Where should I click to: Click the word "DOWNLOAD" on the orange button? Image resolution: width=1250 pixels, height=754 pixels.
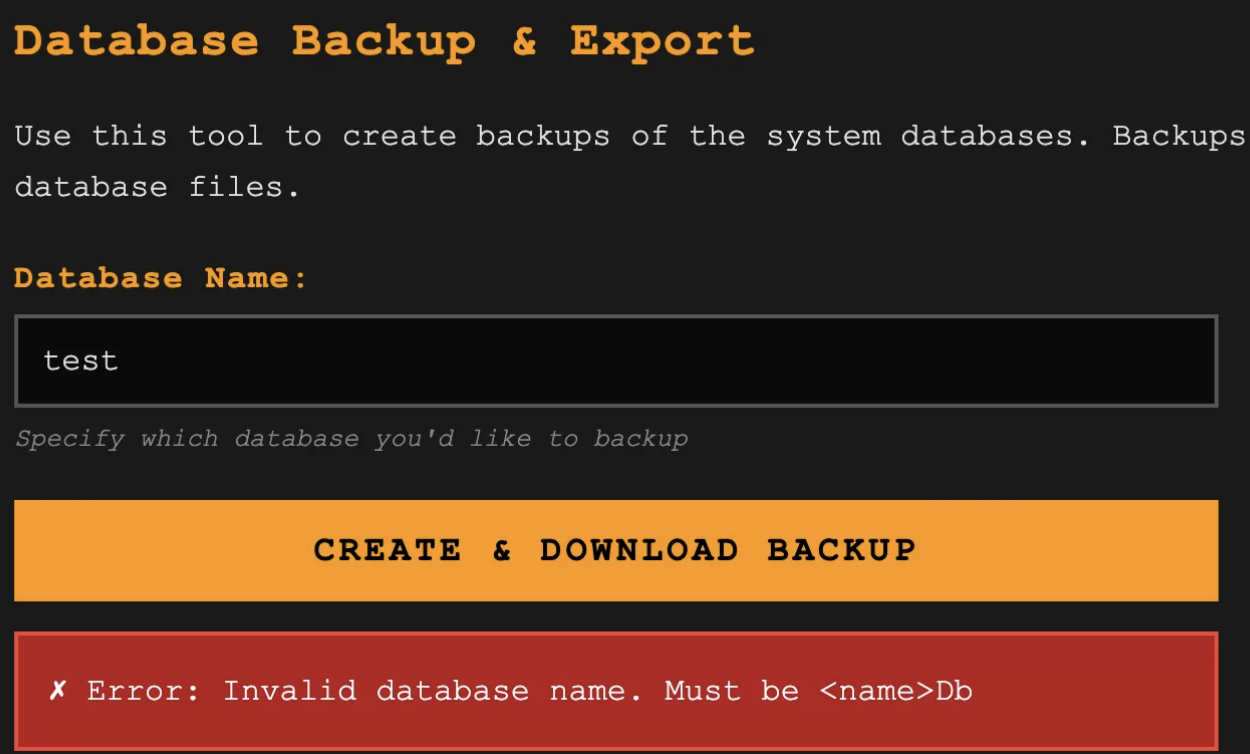(639, 550)
